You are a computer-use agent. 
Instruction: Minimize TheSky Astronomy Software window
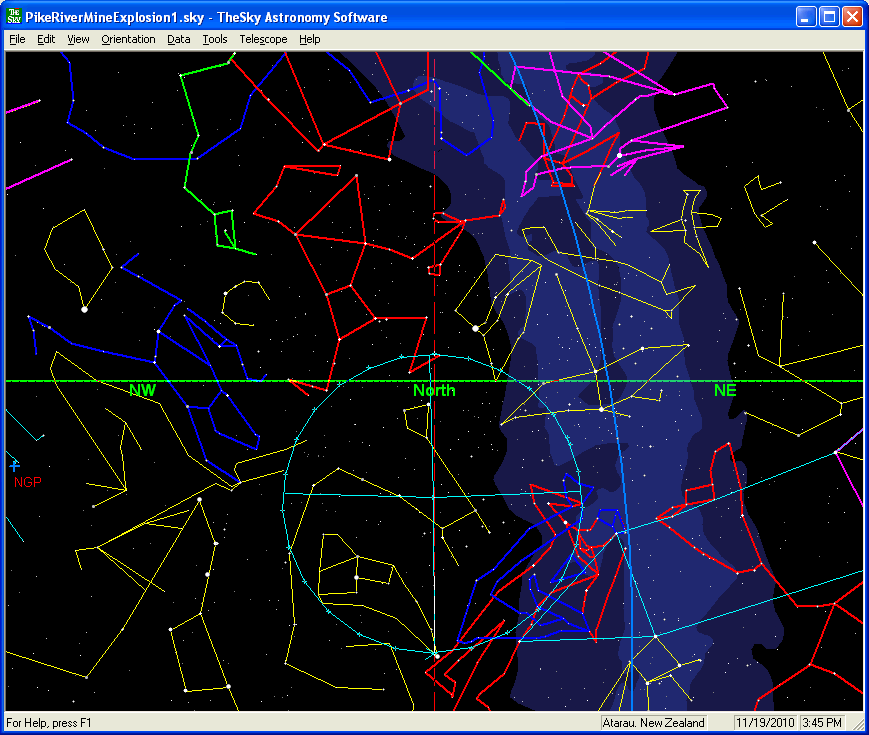(x=806, y=17)
